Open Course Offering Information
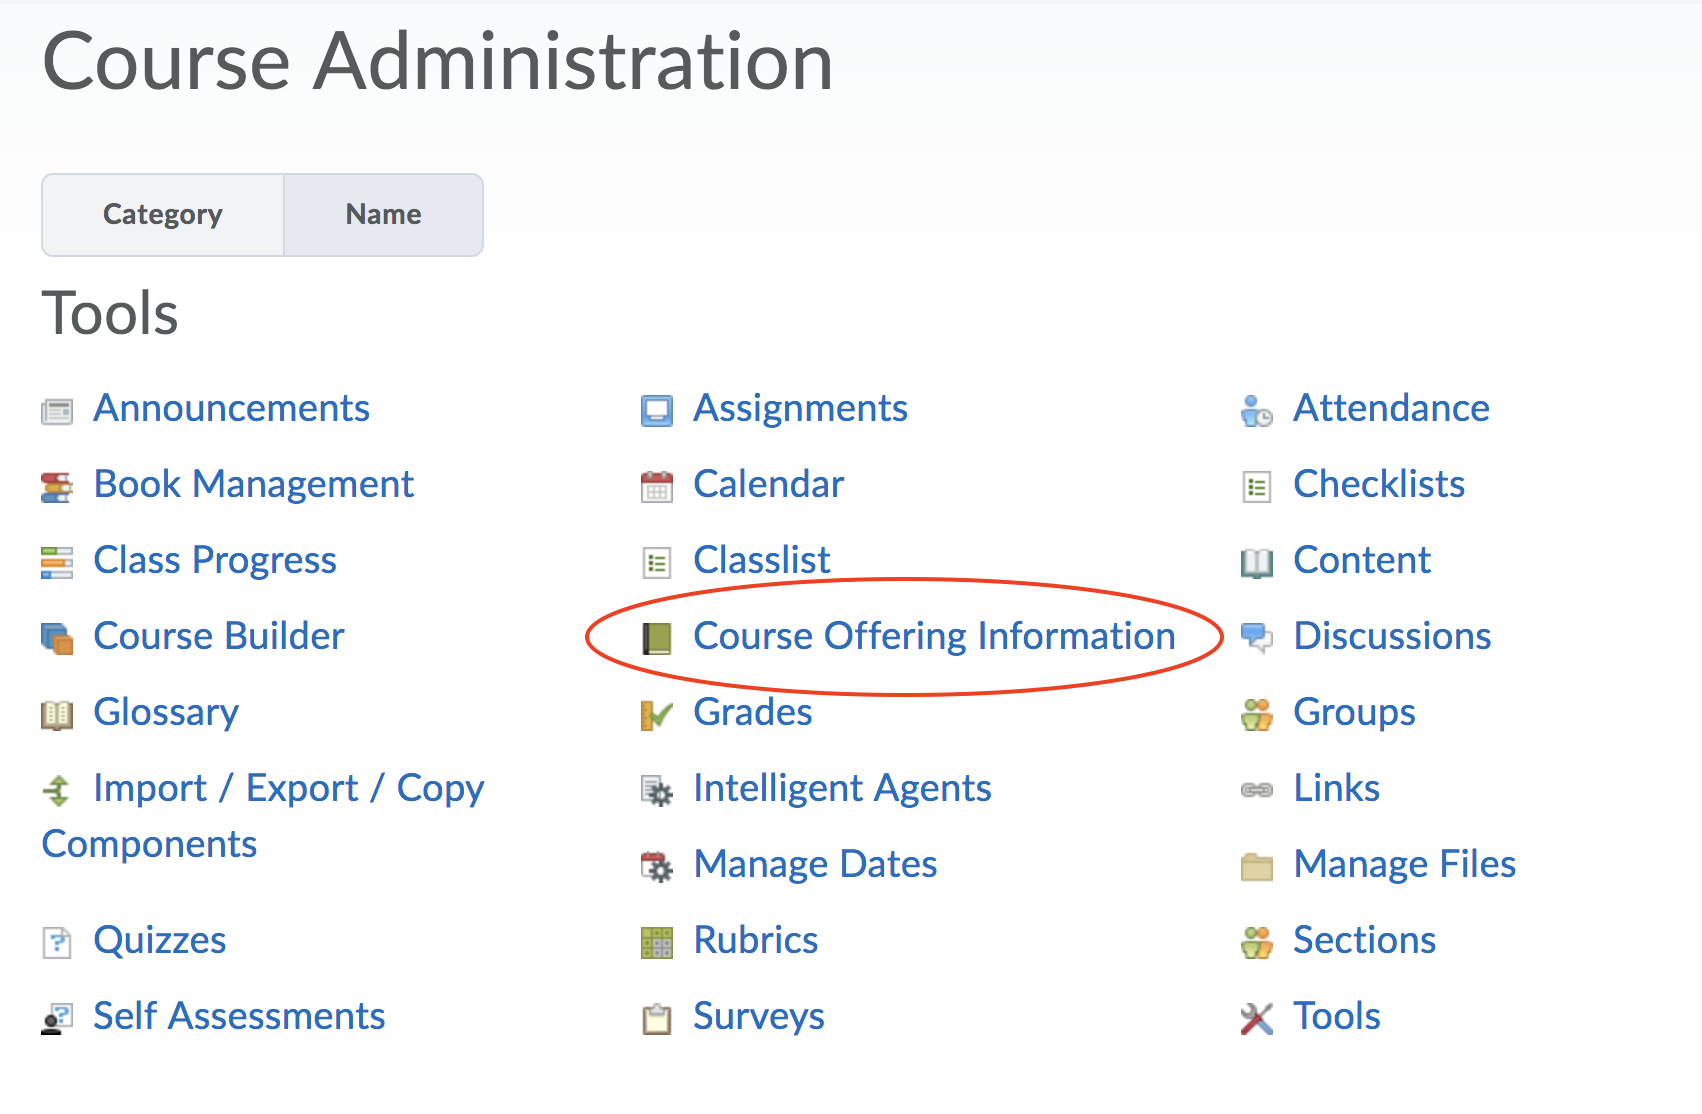The width and height of the screenshot is (1702, 1114). pos(933,636)
